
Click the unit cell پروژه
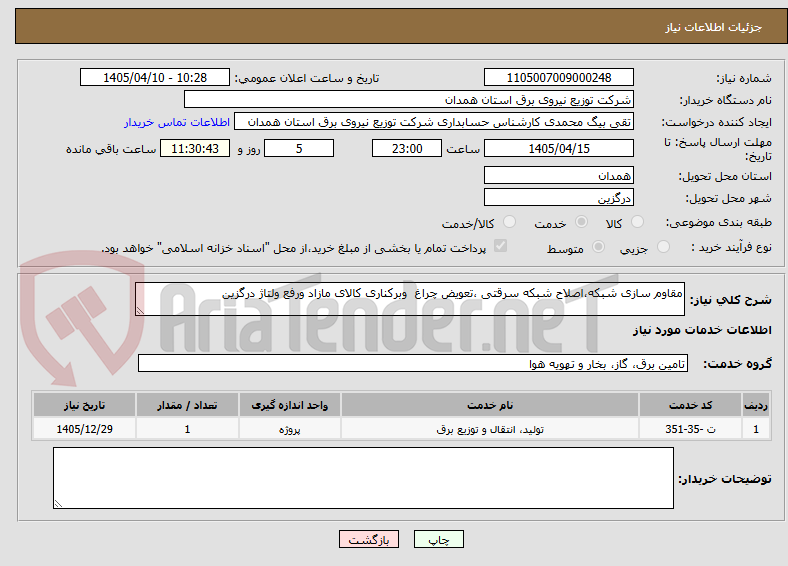point(290,429)
